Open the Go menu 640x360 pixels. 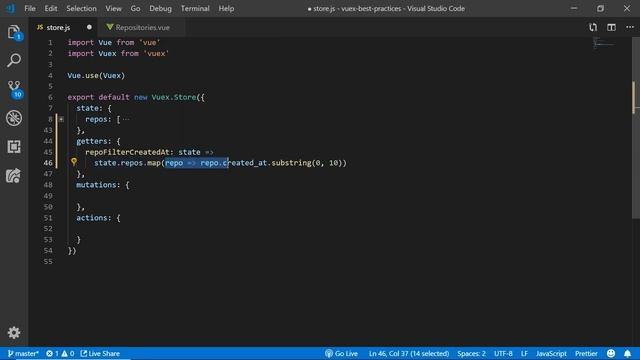[x=135, y=9]
